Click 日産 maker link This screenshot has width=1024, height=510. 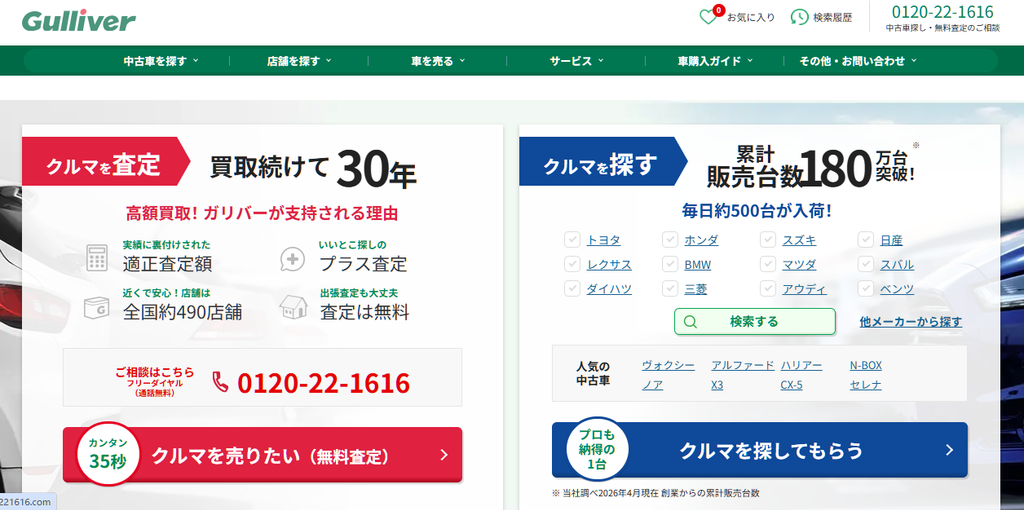click(x=891, y=240)
